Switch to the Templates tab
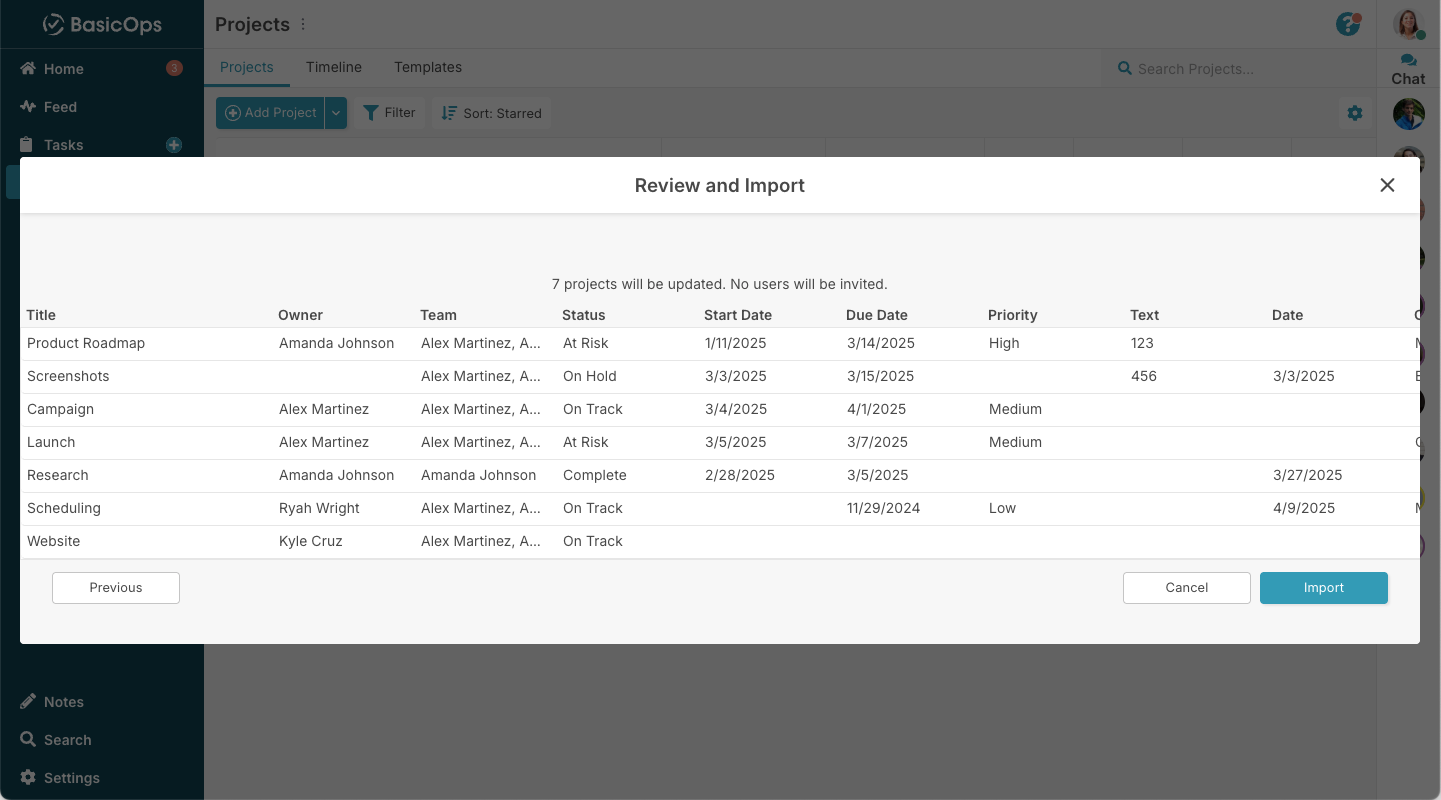 (x=428, y=67)
